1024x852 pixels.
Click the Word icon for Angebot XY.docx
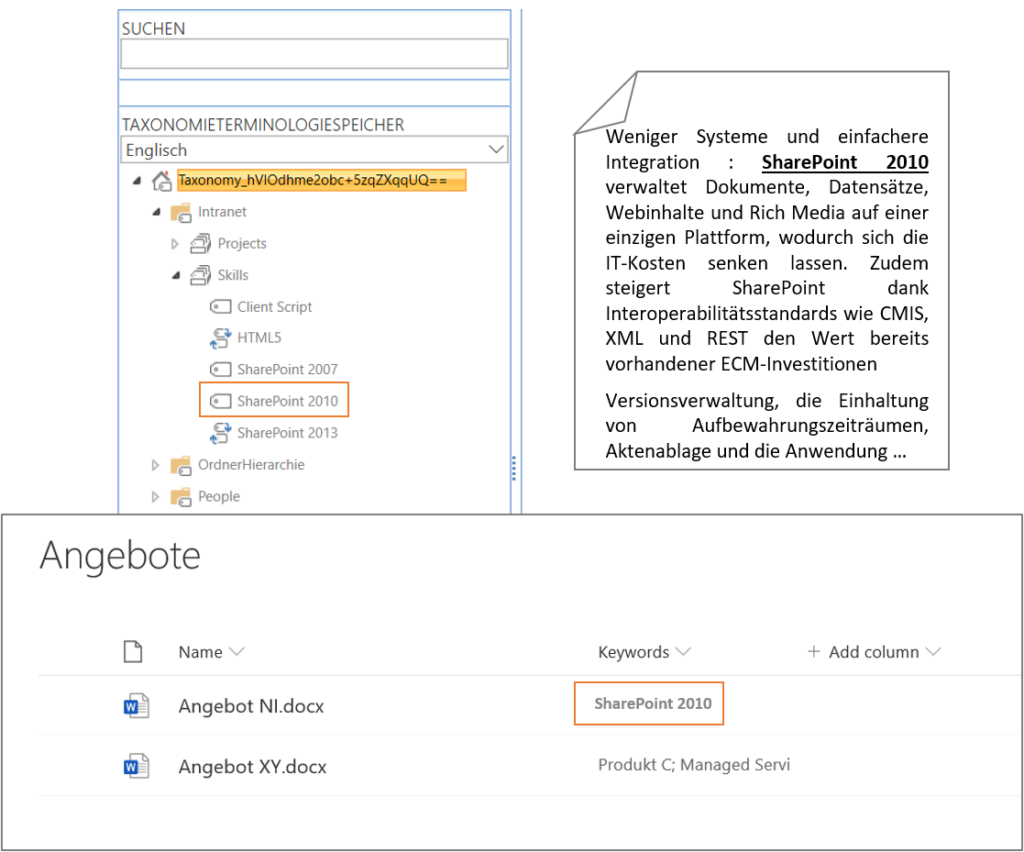pos(136,766)
